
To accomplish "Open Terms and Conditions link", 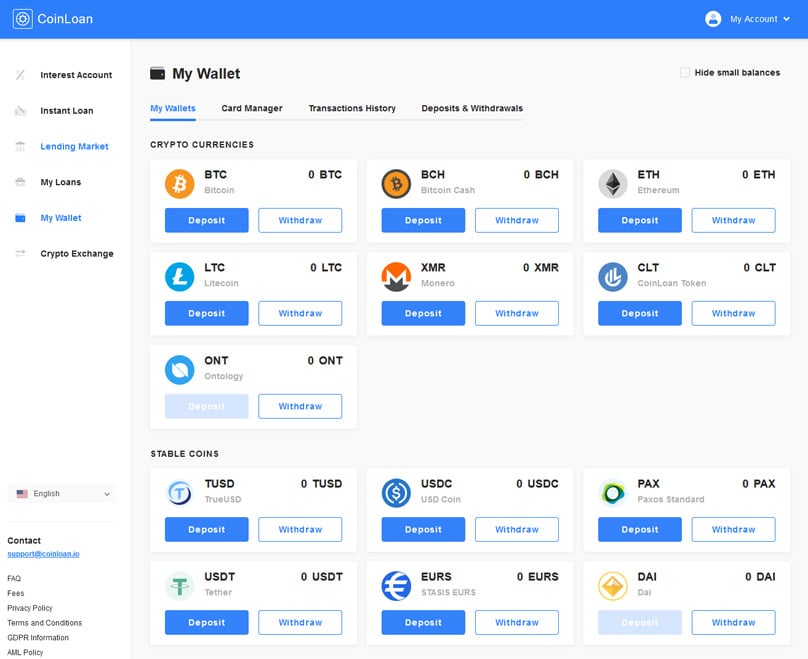I will coord(44,623).
